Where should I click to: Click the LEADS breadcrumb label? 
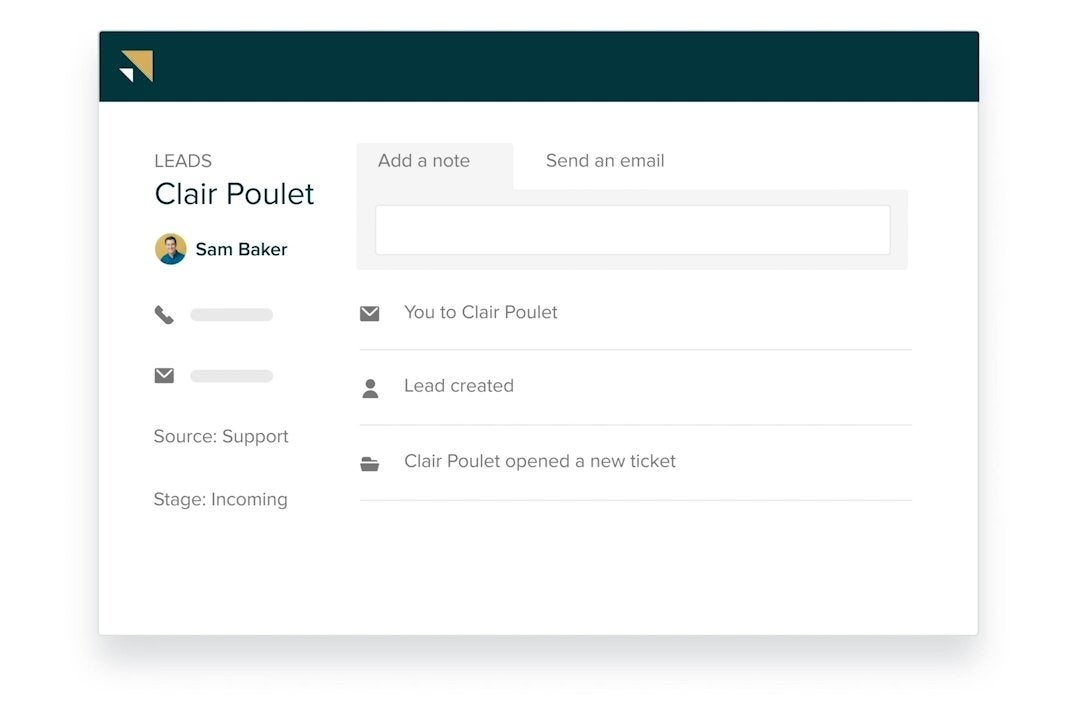pos(182,160)
